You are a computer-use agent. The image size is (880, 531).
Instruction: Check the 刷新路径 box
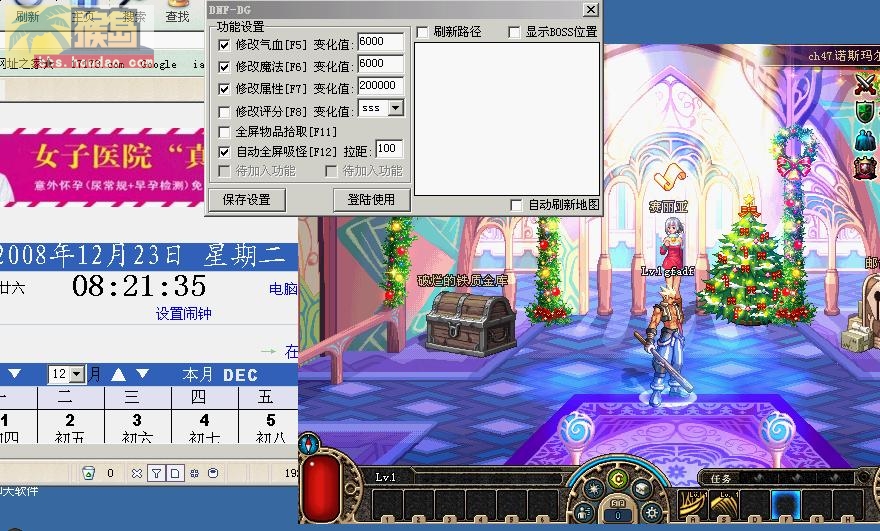click(x=422, y=32)
